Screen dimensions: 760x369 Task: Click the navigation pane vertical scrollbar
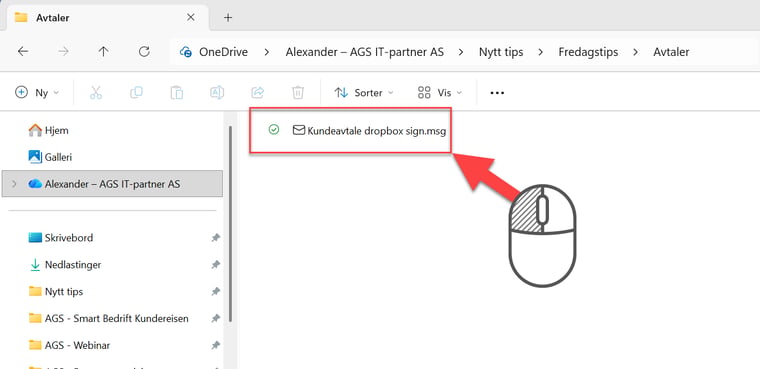coord(230,224)
